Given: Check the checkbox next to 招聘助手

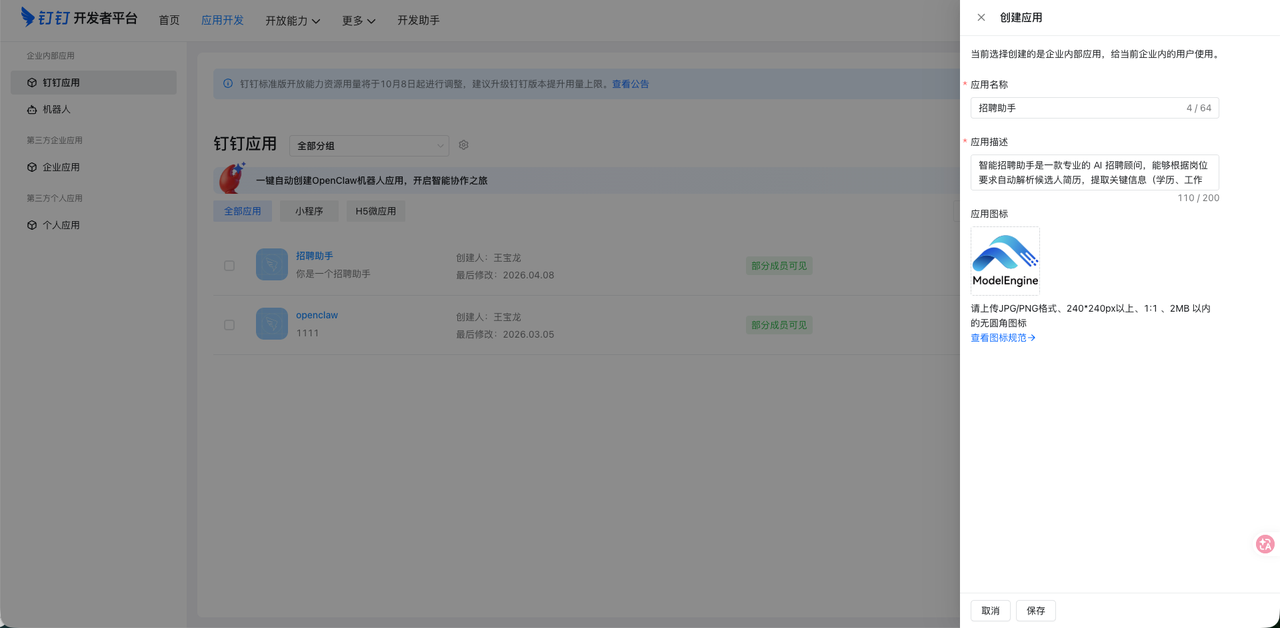Looking at the screenshot, I should click(x=229, y=265).
